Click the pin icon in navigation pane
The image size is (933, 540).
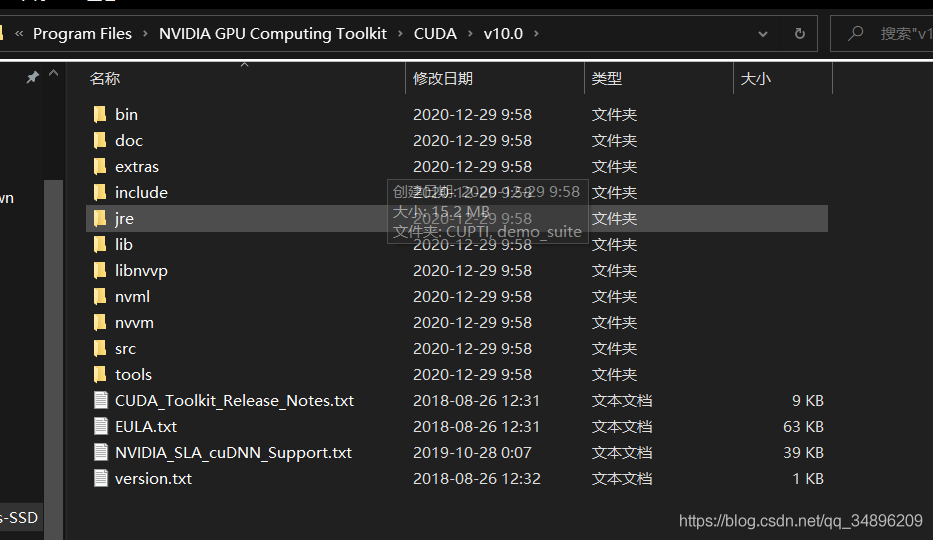[33, 77]
